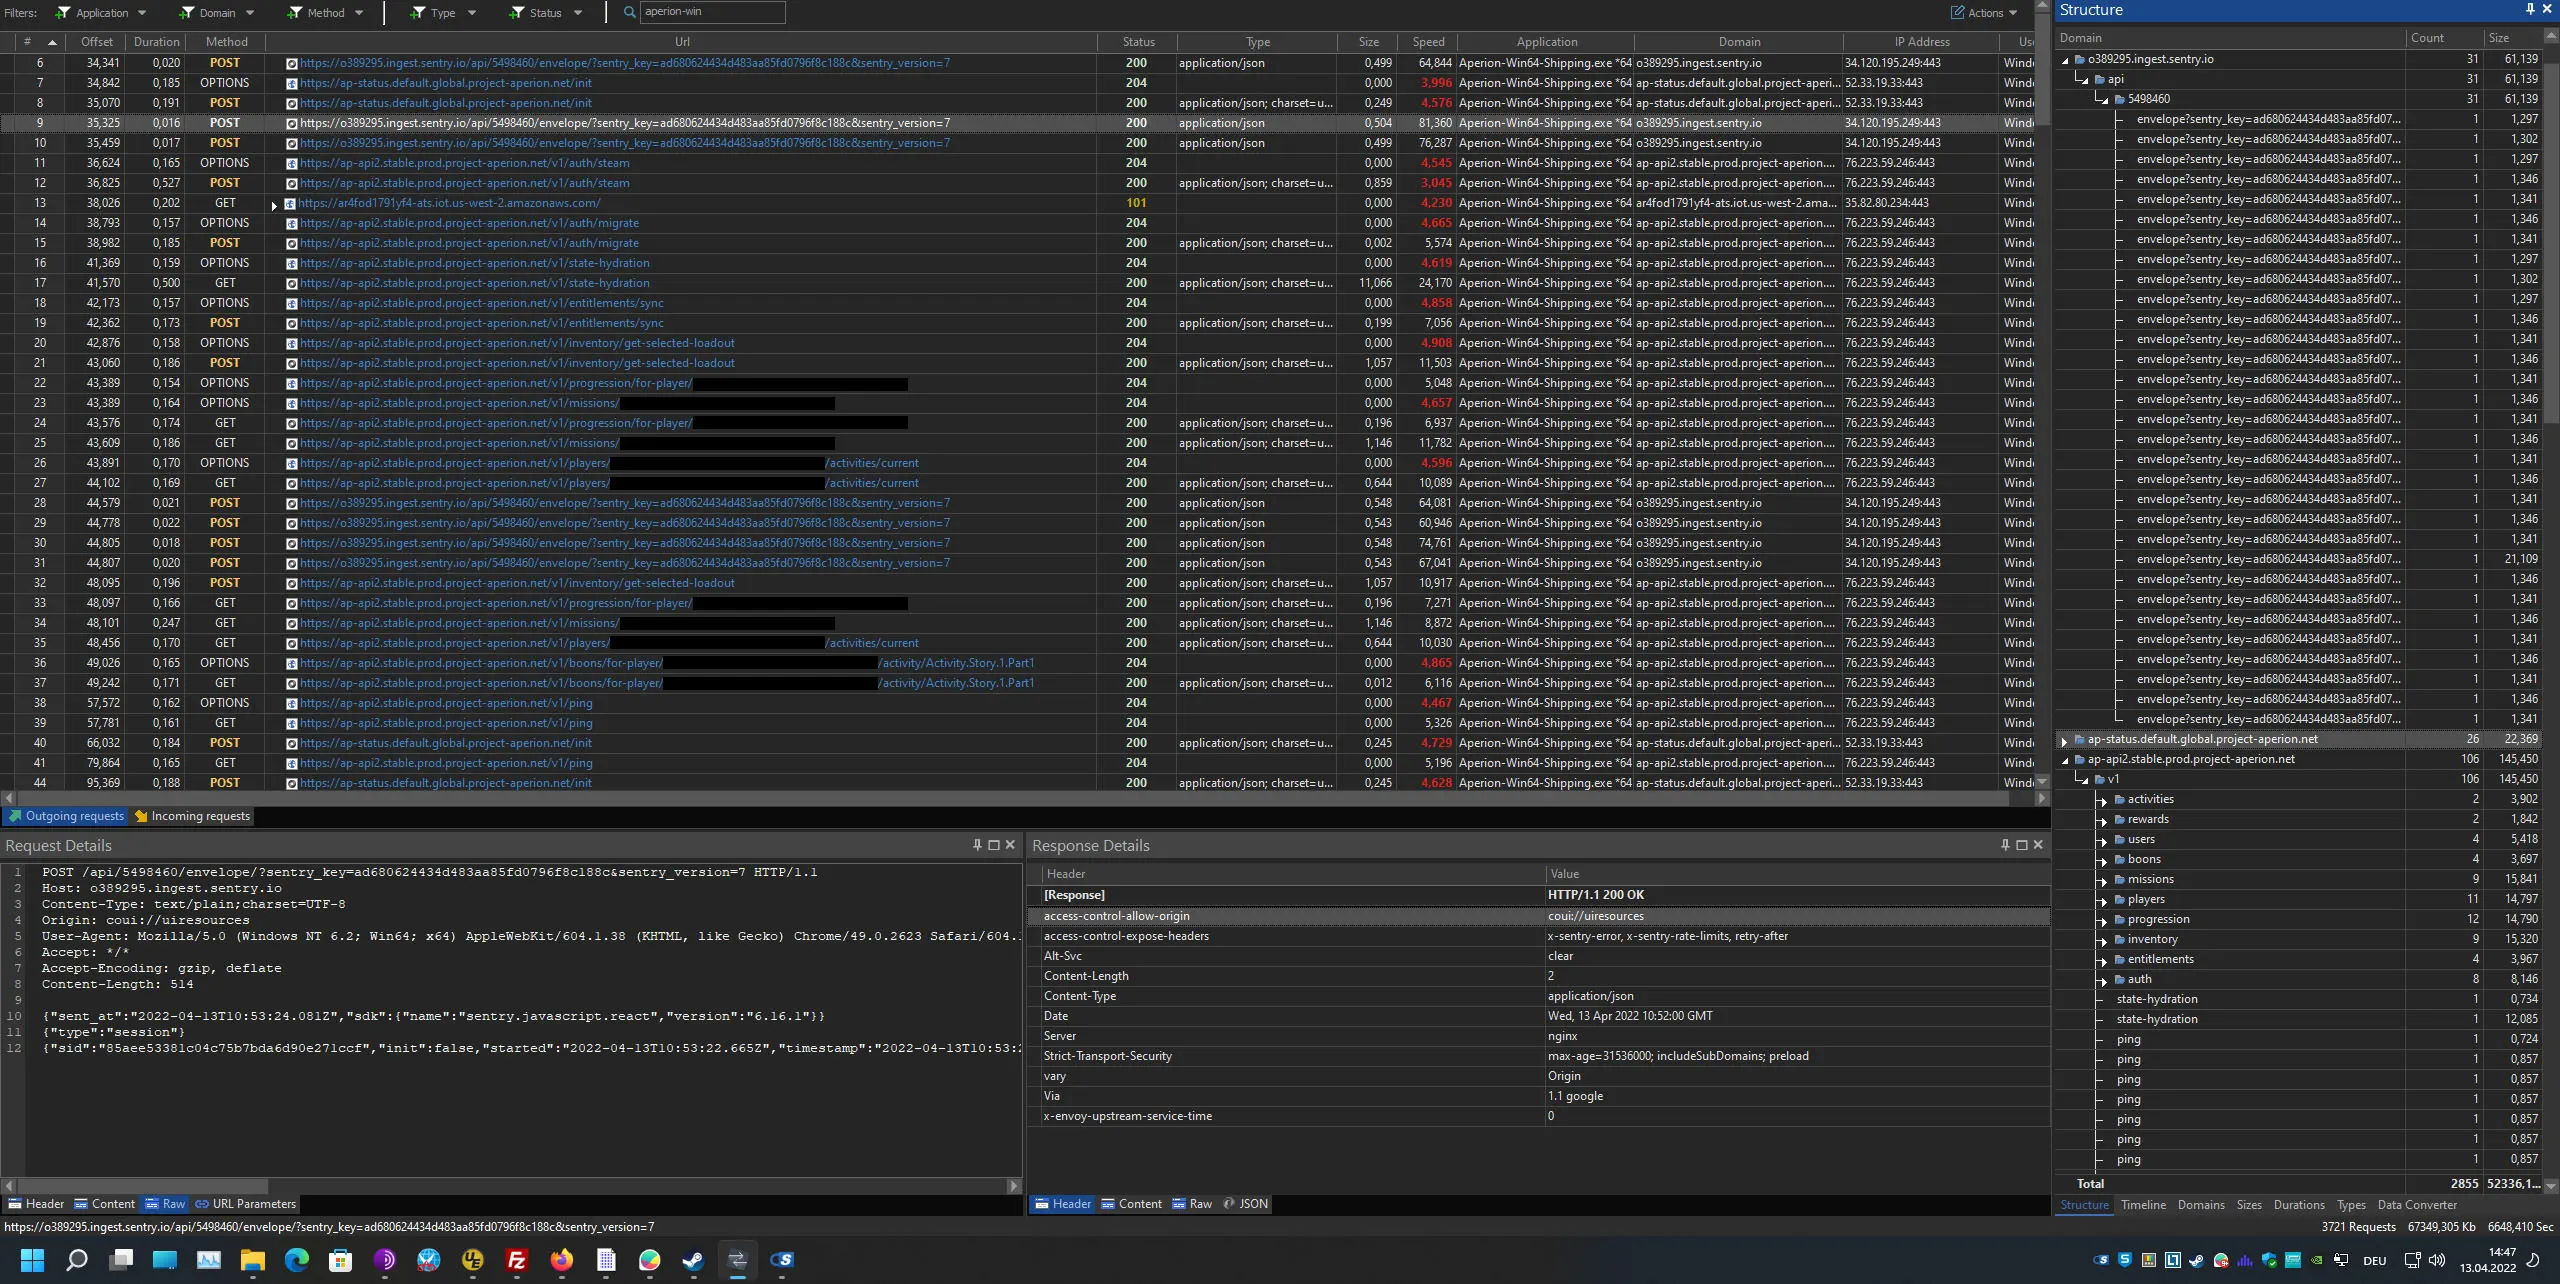
Task: Open the auth/steam POST request URL
Action: [465, 183]
